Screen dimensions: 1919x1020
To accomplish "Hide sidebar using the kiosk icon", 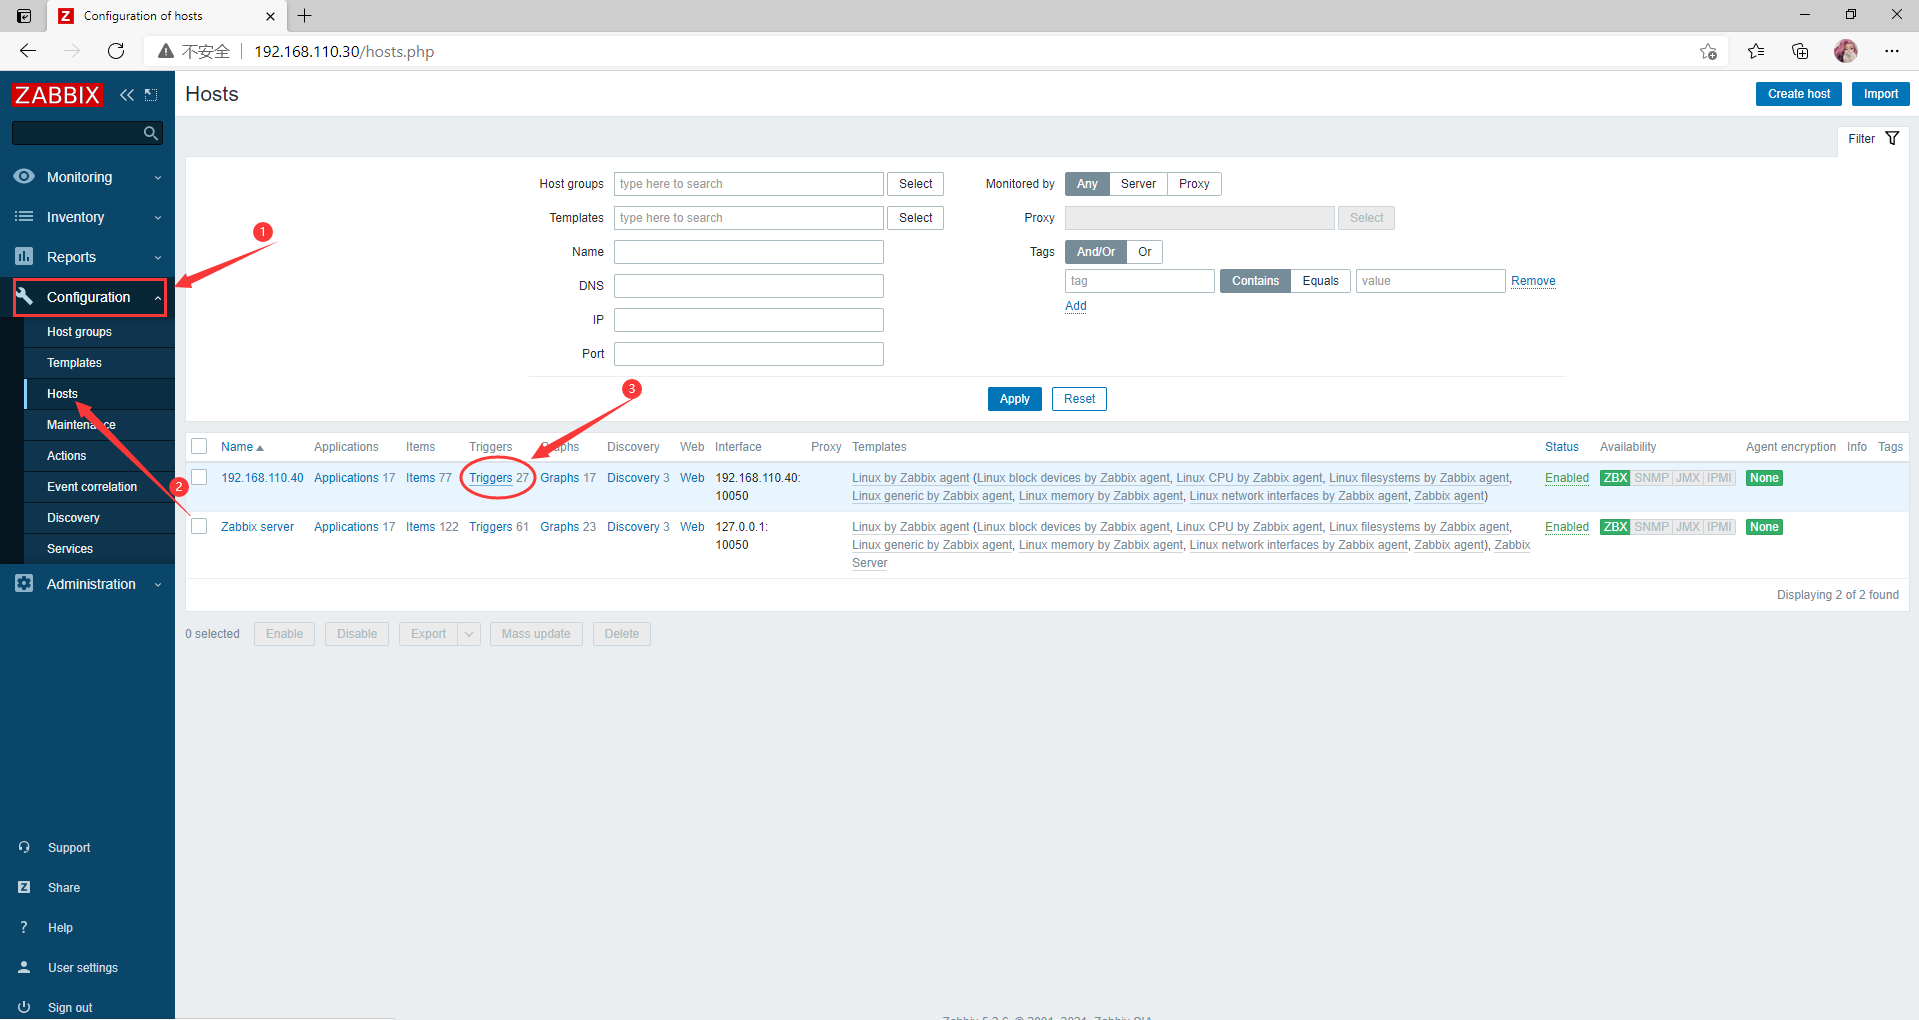I will pyautogui.click(x=151, y=95).
